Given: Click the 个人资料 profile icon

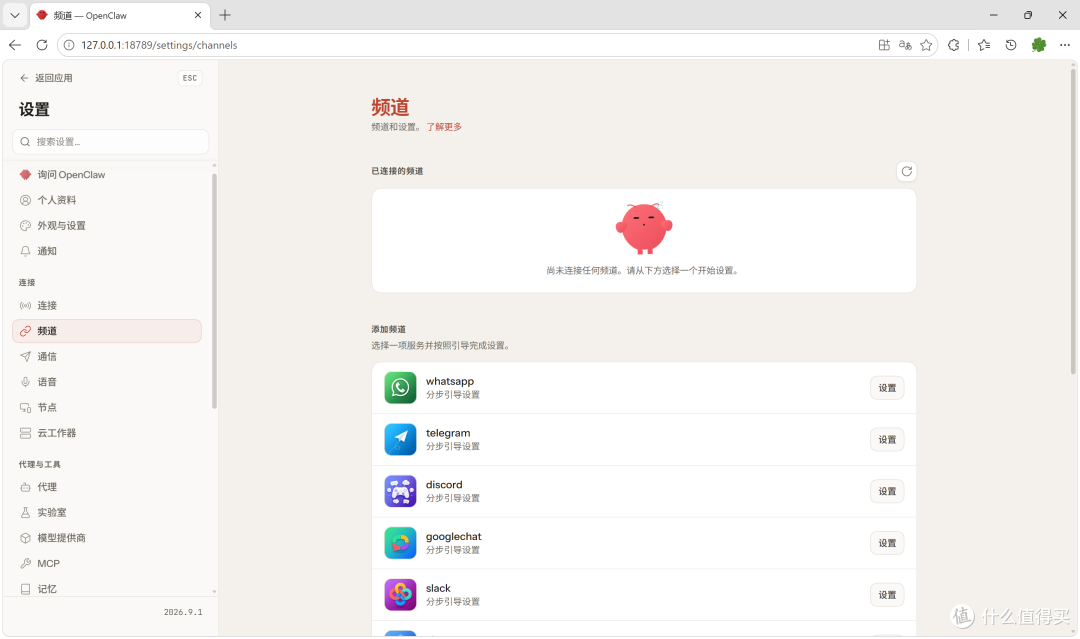Looking at the screenshot, I should [x=25, y=200].
